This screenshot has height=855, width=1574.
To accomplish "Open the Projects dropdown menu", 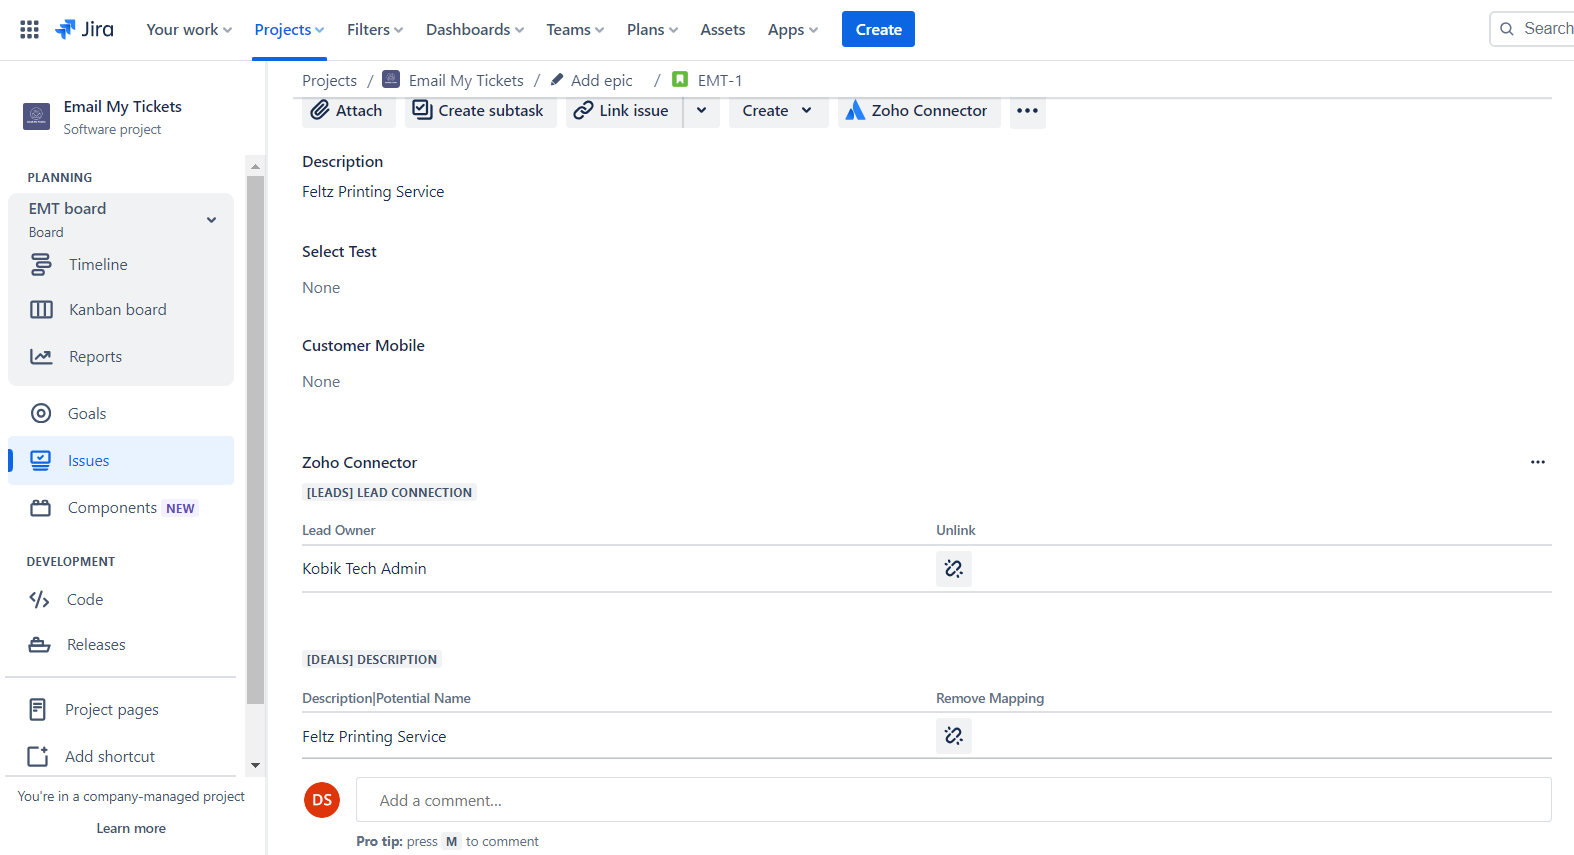I will click(289, 30).
